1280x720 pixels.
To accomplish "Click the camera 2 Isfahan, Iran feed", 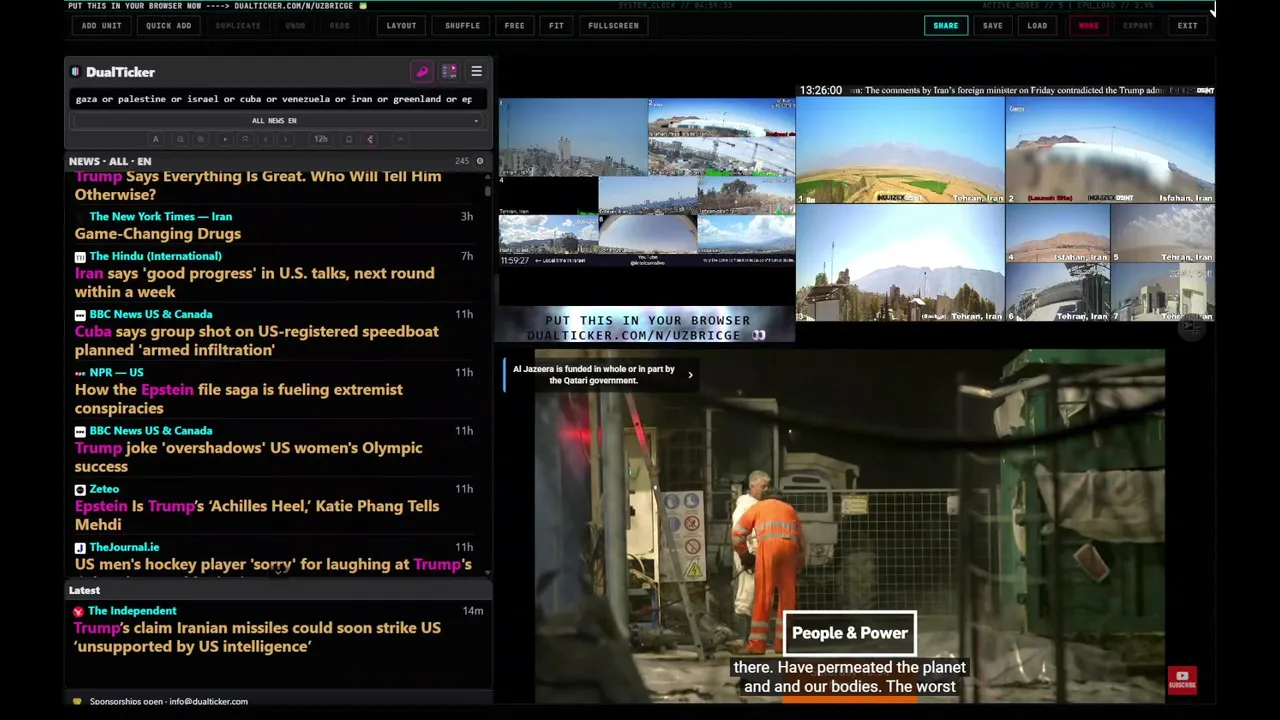I will [1110, 150].
